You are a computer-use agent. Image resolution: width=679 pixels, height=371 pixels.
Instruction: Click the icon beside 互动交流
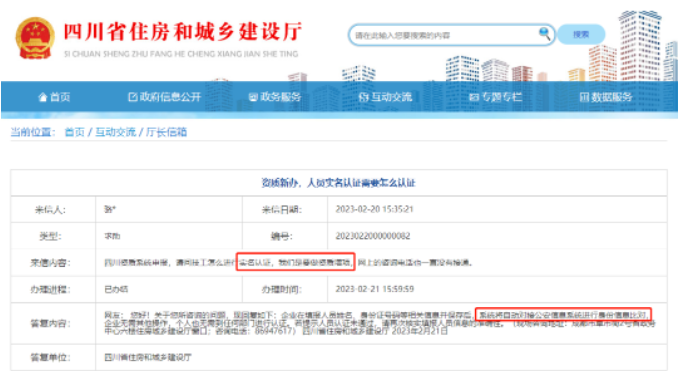click(364, 97)
